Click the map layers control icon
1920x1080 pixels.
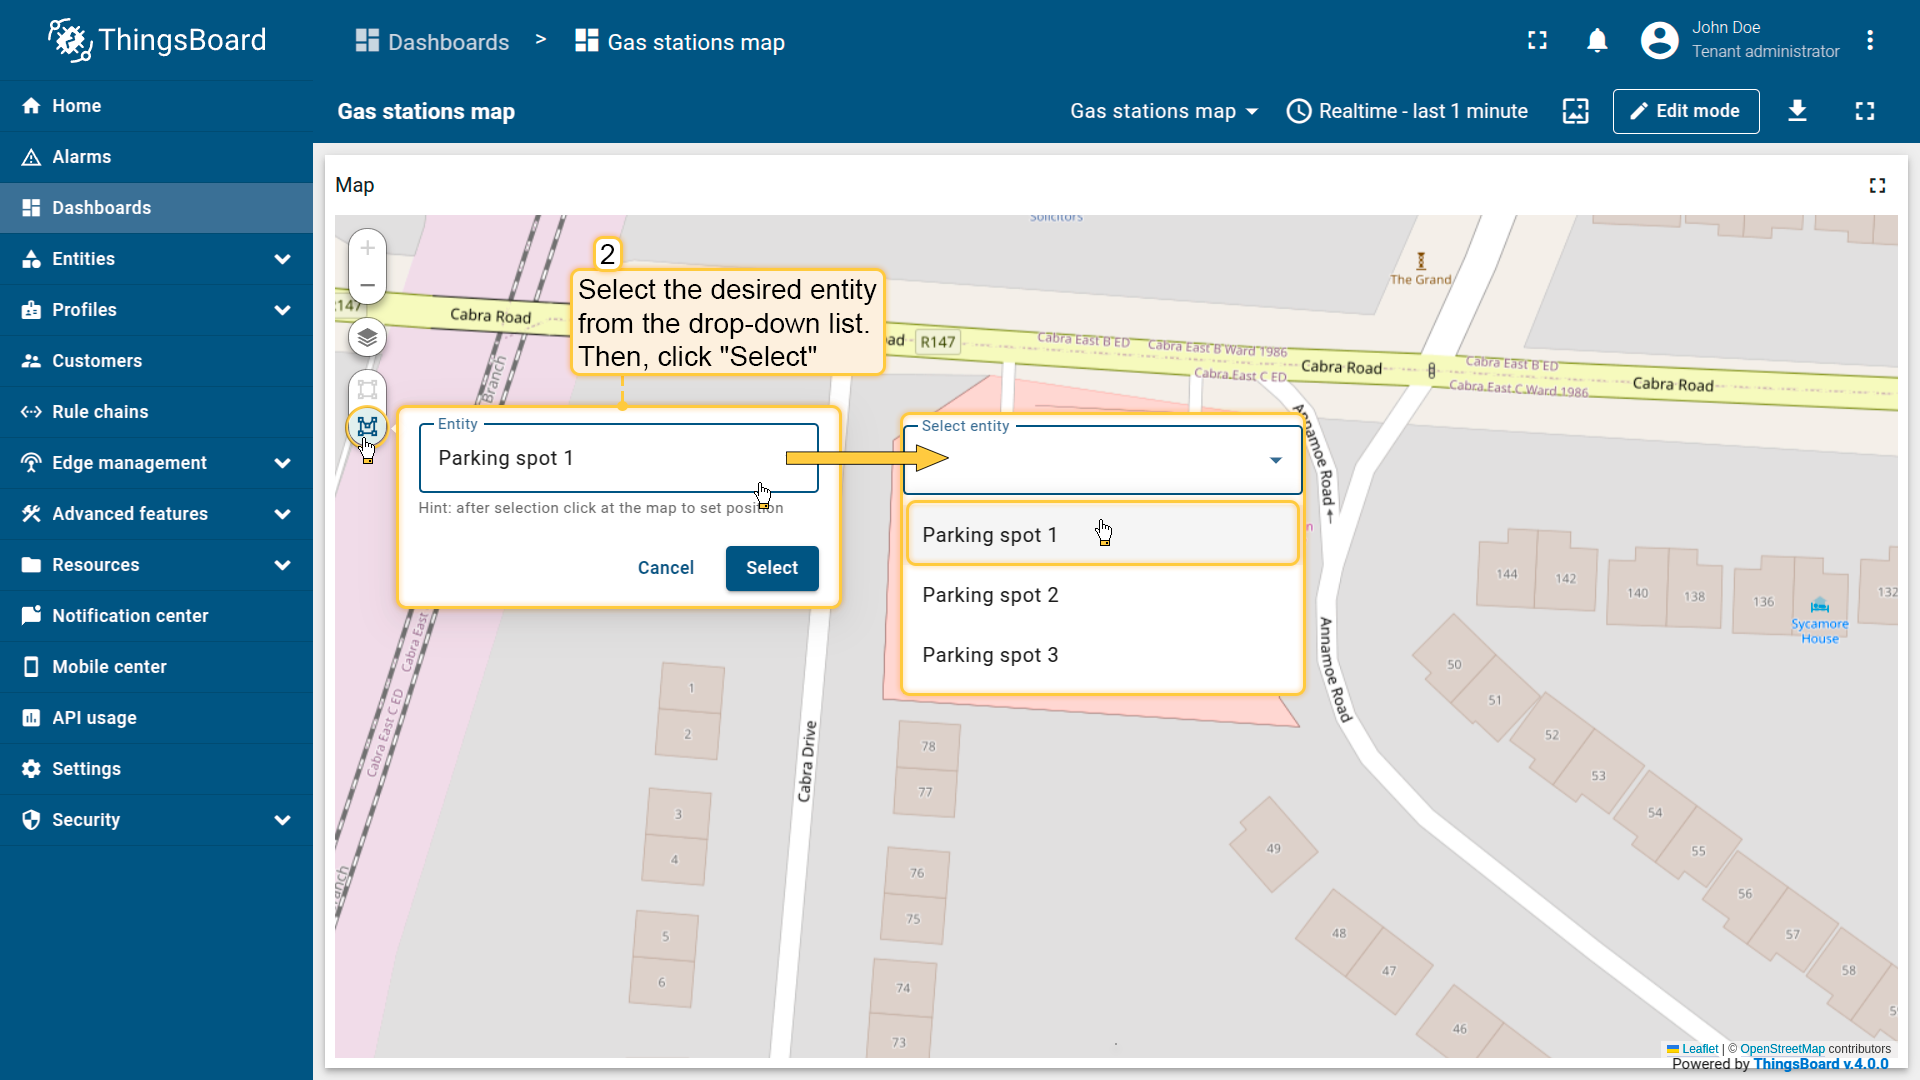pyautogui.click(x=367, y=338)
